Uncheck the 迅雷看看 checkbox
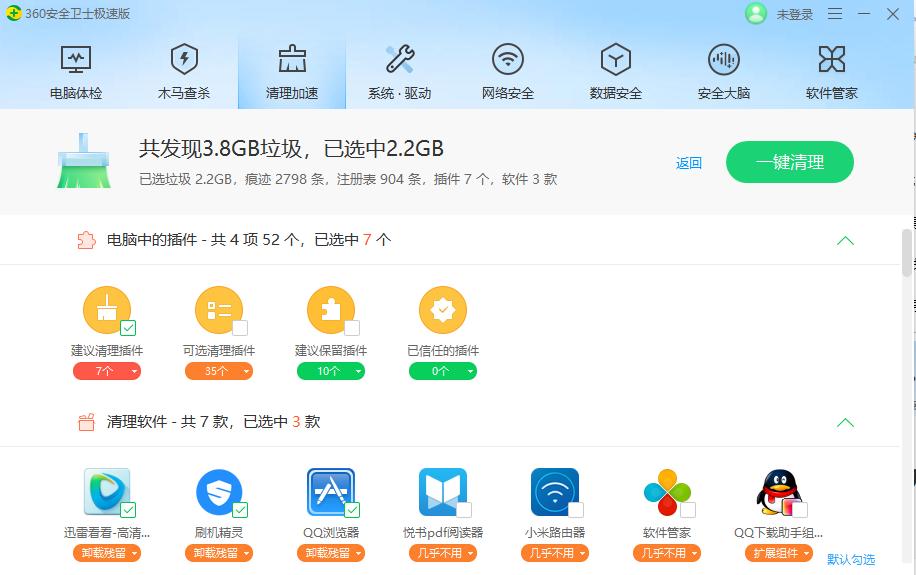 pyautogui.click(x=128, y=510)
